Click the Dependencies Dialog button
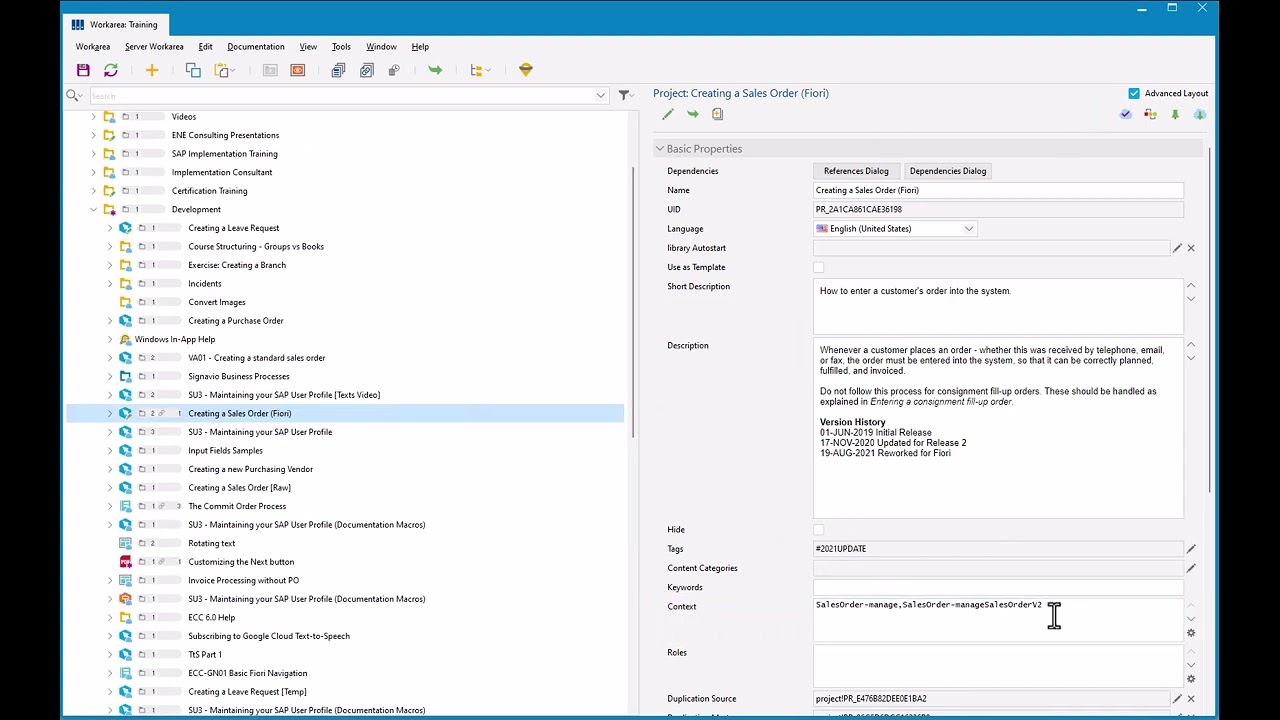This screenshot has height=720, width=1280. (948, 171)
